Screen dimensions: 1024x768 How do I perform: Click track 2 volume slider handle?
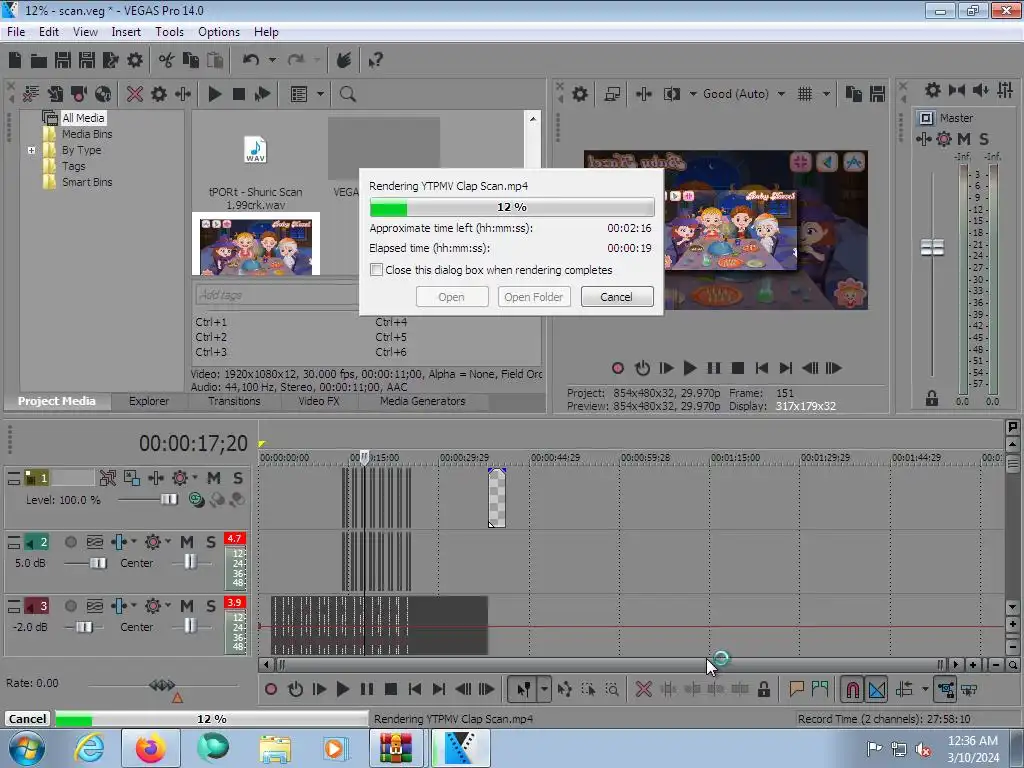(x=98, y=563)
